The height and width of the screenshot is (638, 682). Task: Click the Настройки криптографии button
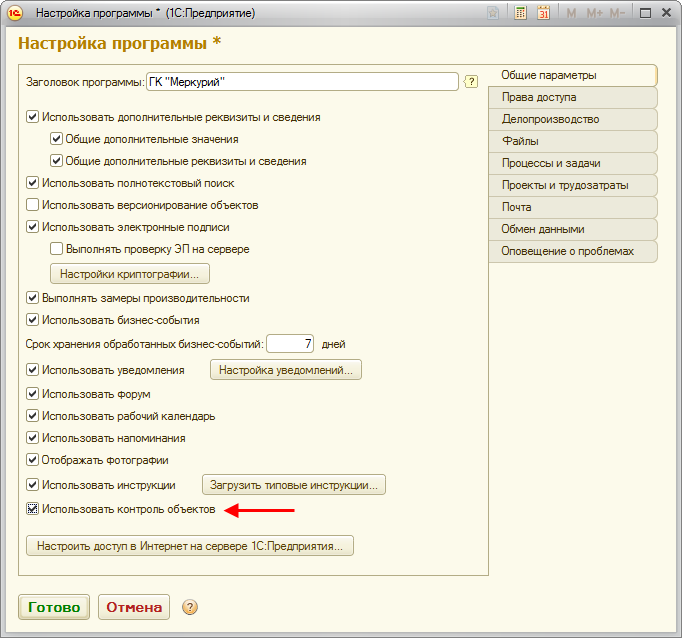[130, 273]
